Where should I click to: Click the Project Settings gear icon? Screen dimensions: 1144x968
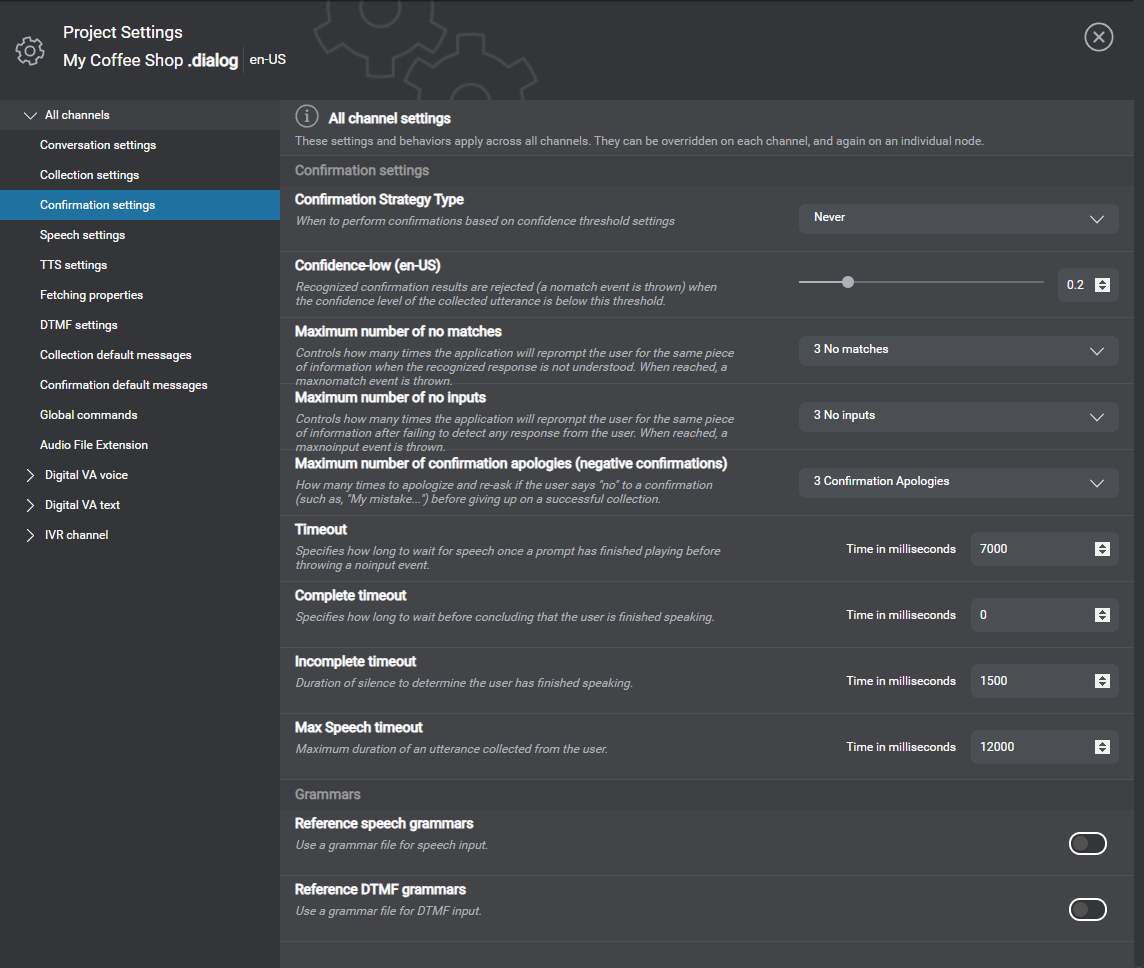tap(30, 49)
